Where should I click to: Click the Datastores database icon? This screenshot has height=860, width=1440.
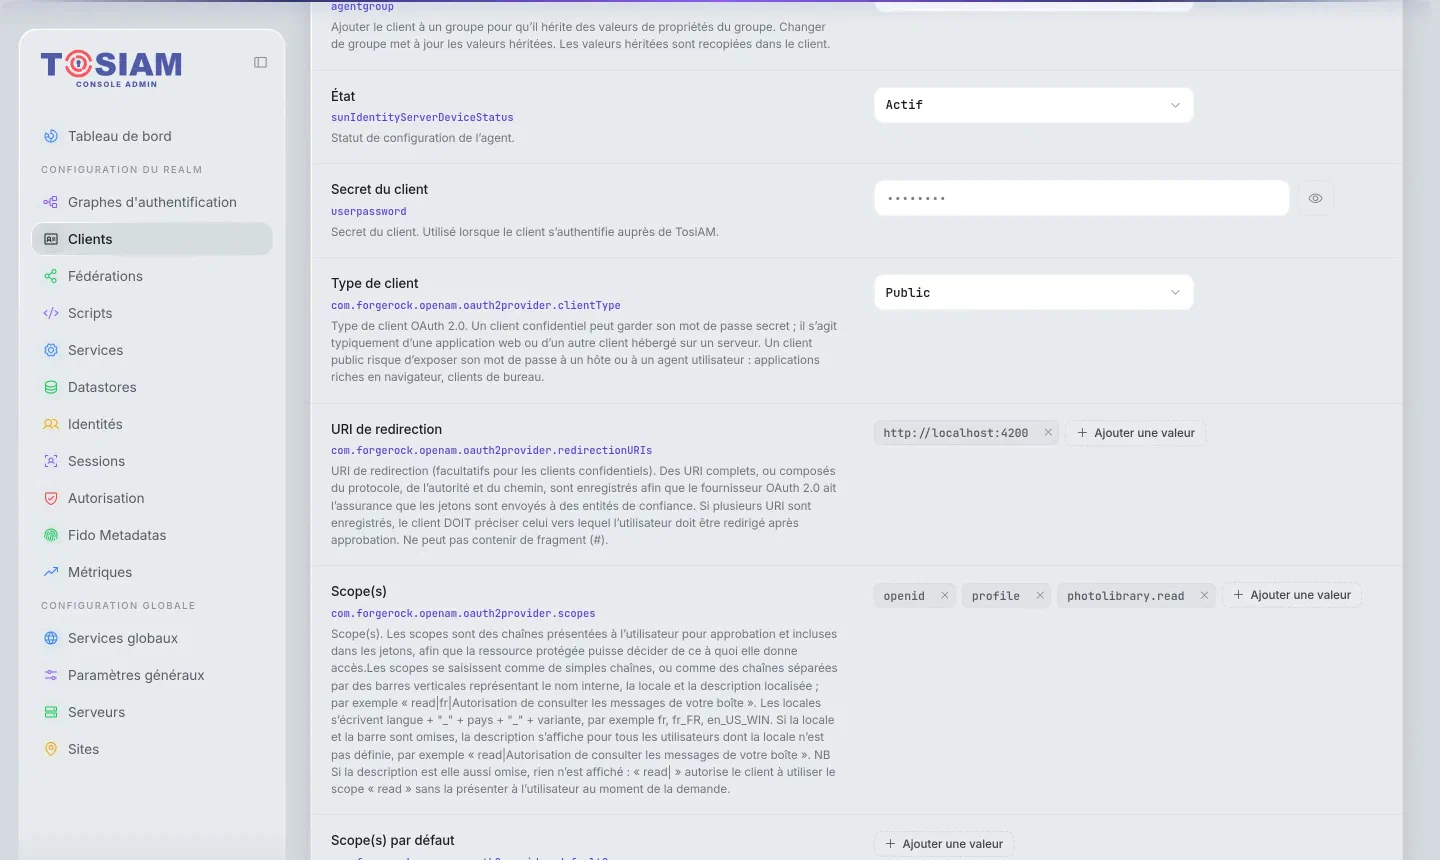(51, 387)
